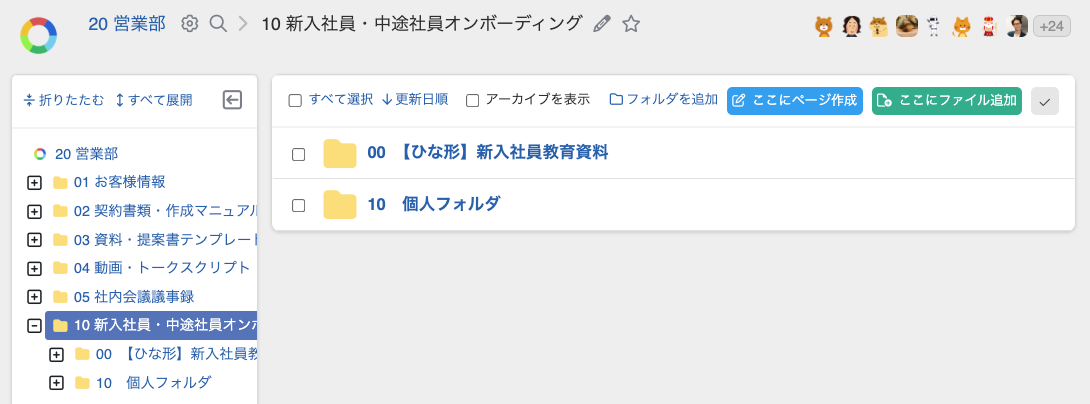The height and width of the screenshot is (404, 1090).
Task: Open settings gear next to 20 営業部
Action: [189, 23]
